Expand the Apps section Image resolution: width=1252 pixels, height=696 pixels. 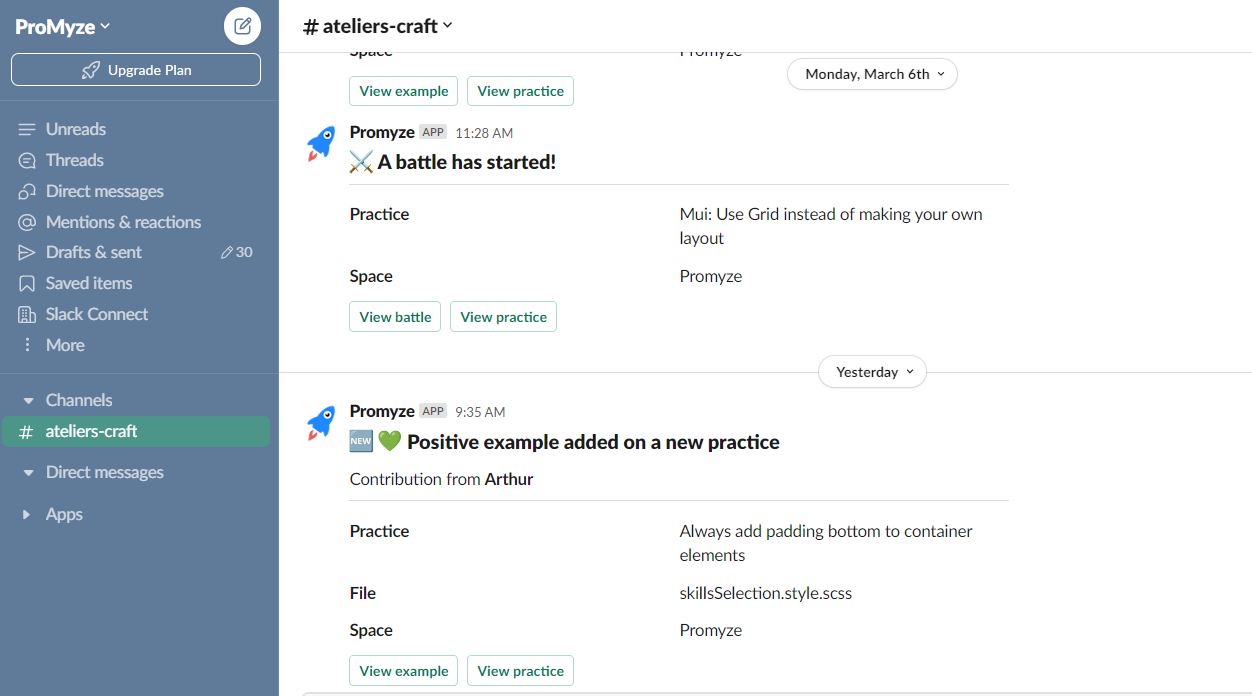click(x=27, y=514)
